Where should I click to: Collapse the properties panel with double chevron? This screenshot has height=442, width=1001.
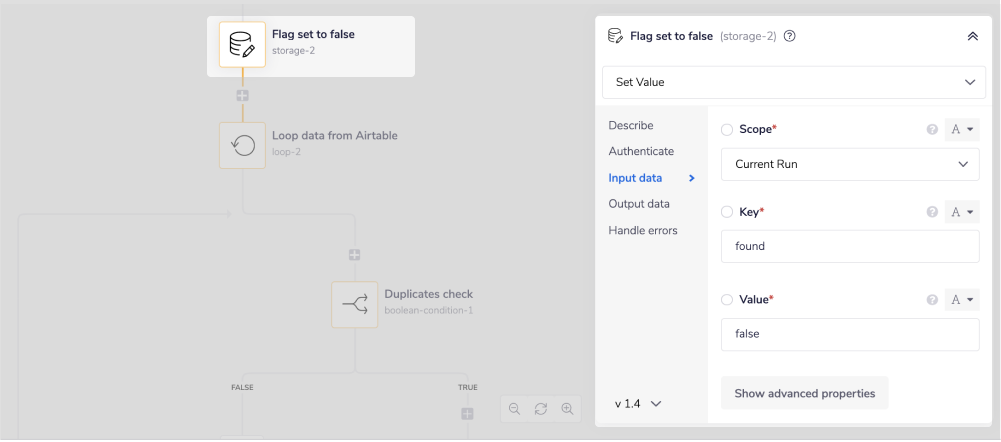point(973,36)
